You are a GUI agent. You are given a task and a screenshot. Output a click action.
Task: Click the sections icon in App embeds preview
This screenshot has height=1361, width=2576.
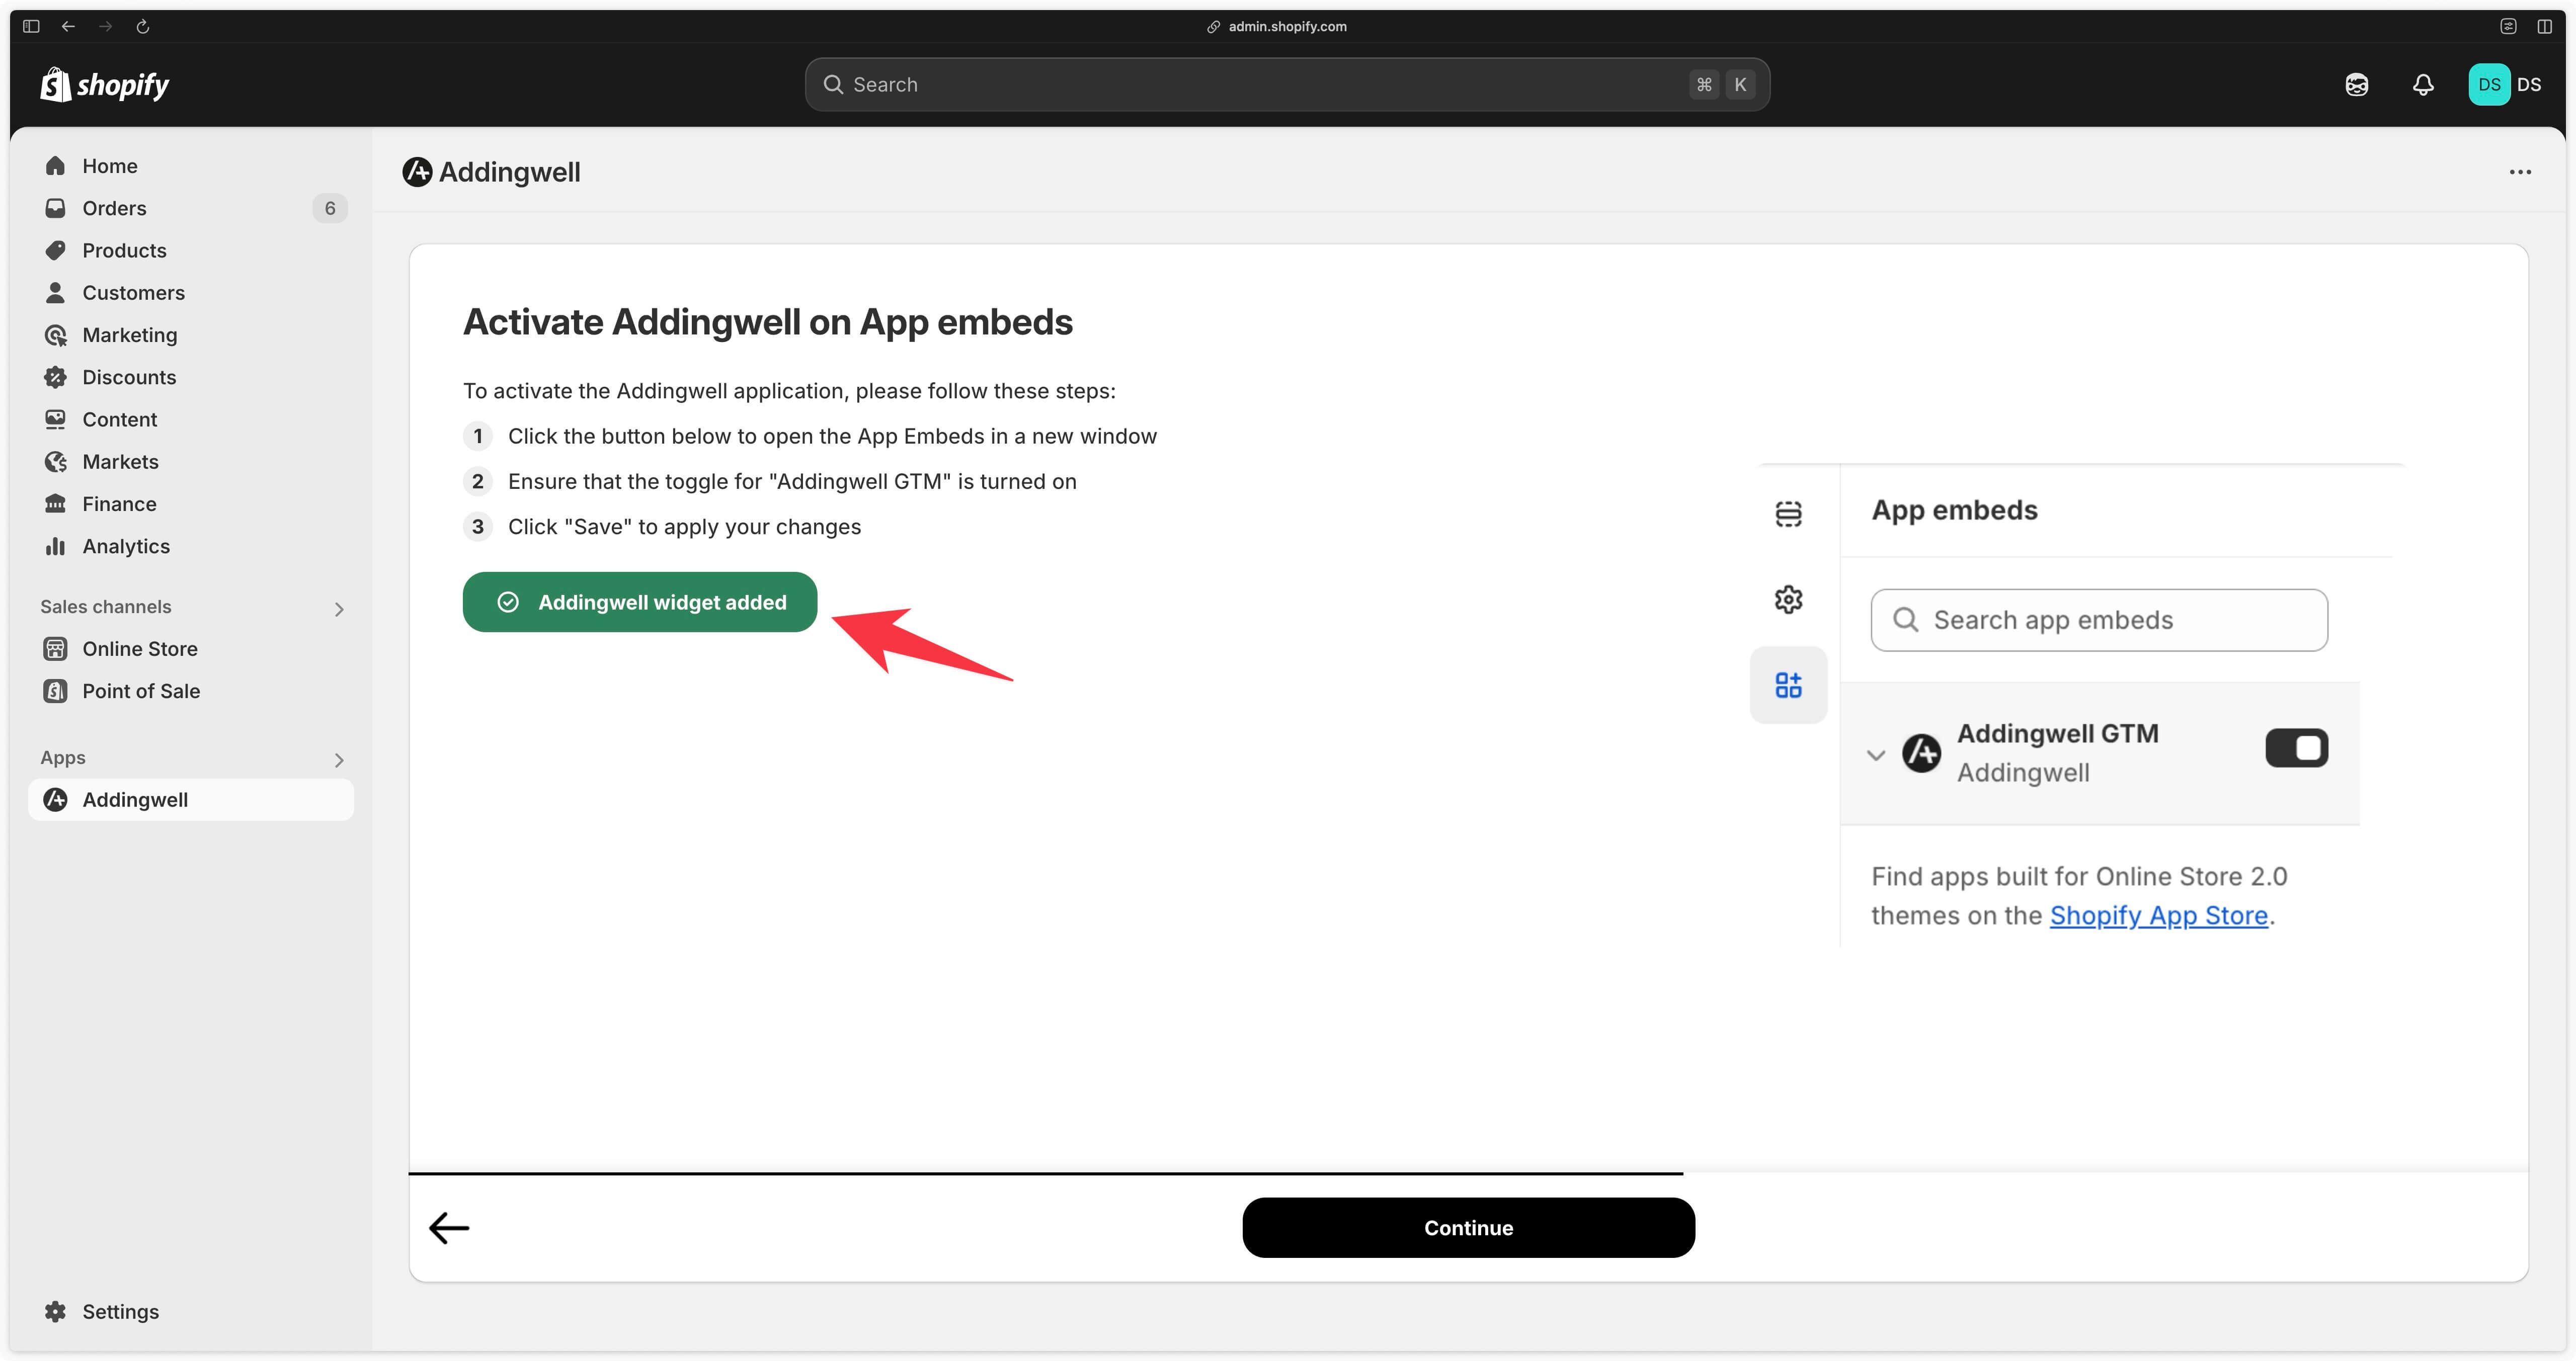click(x=1788, y=514)
